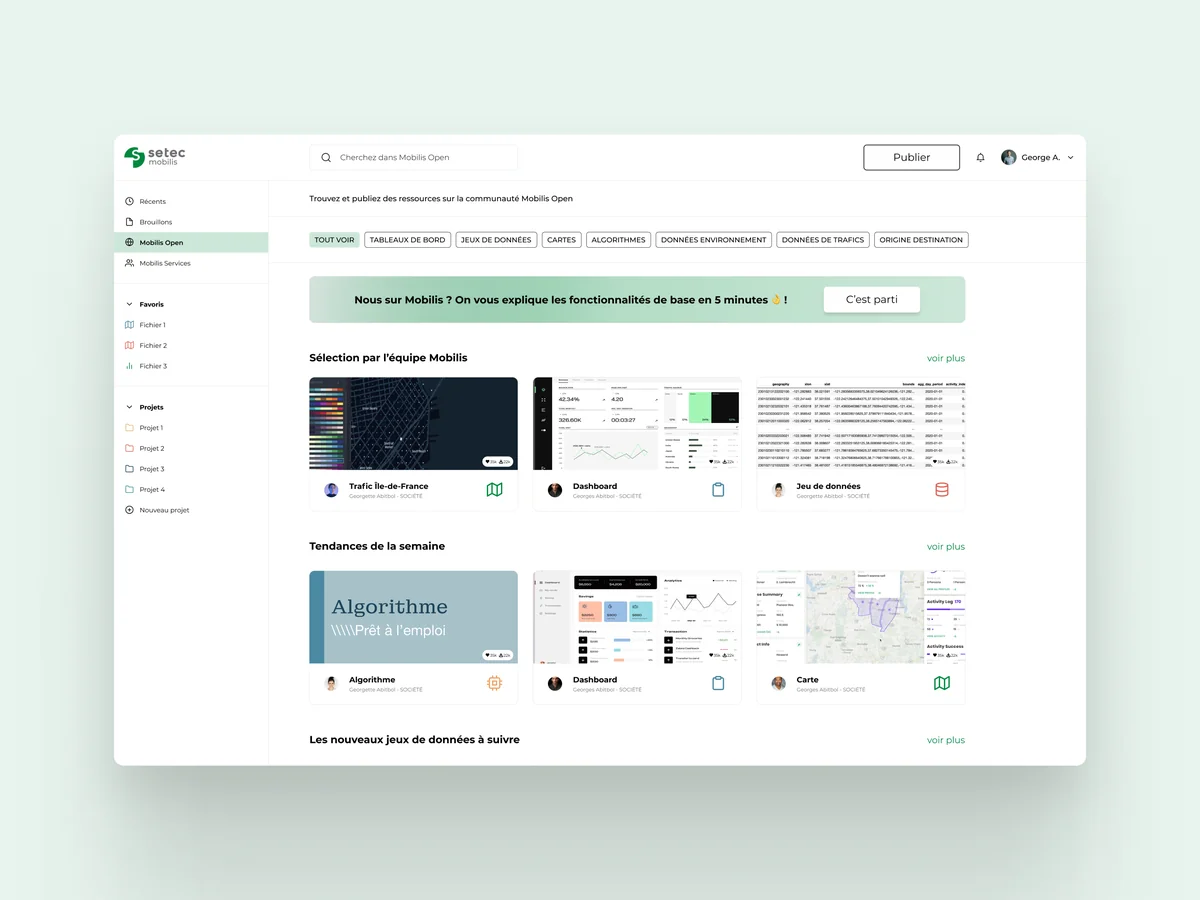Click the document icon beside Brouillons
The width and height of the screenshot is (1200, 900).
point(129,222)
